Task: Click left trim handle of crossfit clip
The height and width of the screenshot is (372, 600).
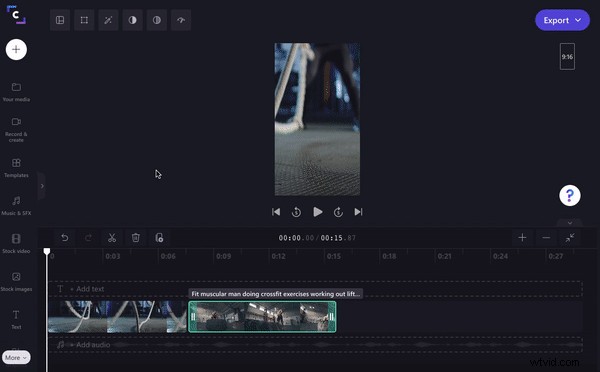Action: (x=193, y=317)
